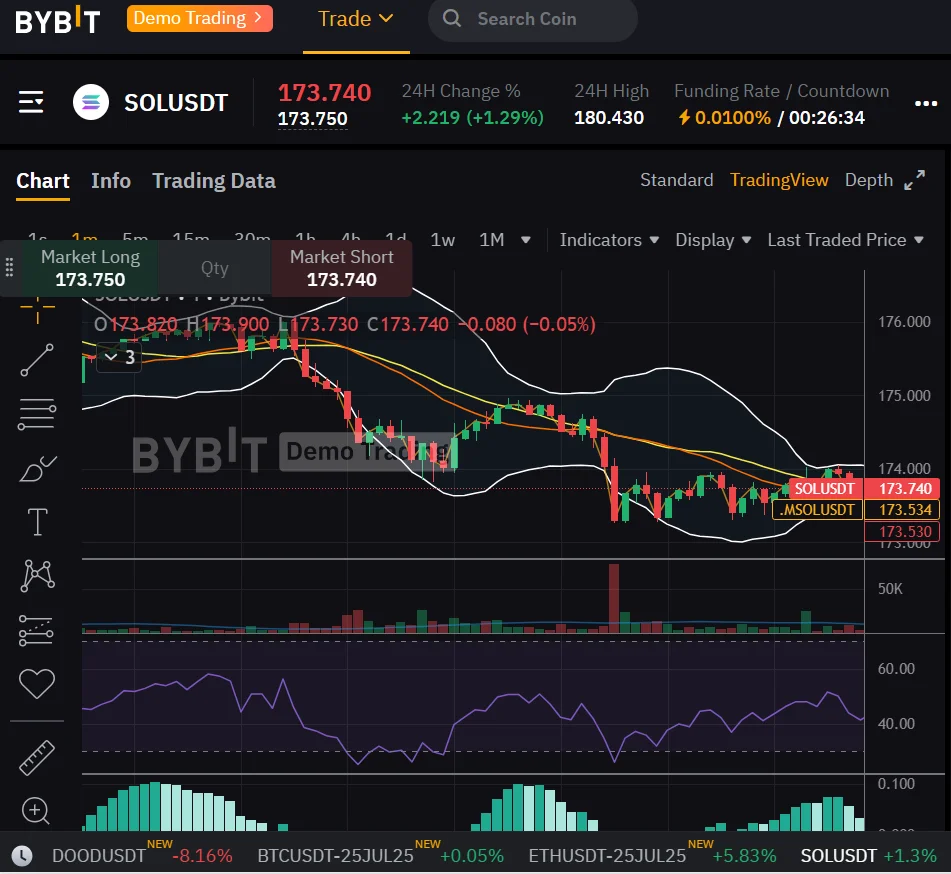Click the Search Coin field
Viewport: 951px width, 874px height.
pos(533,19)
